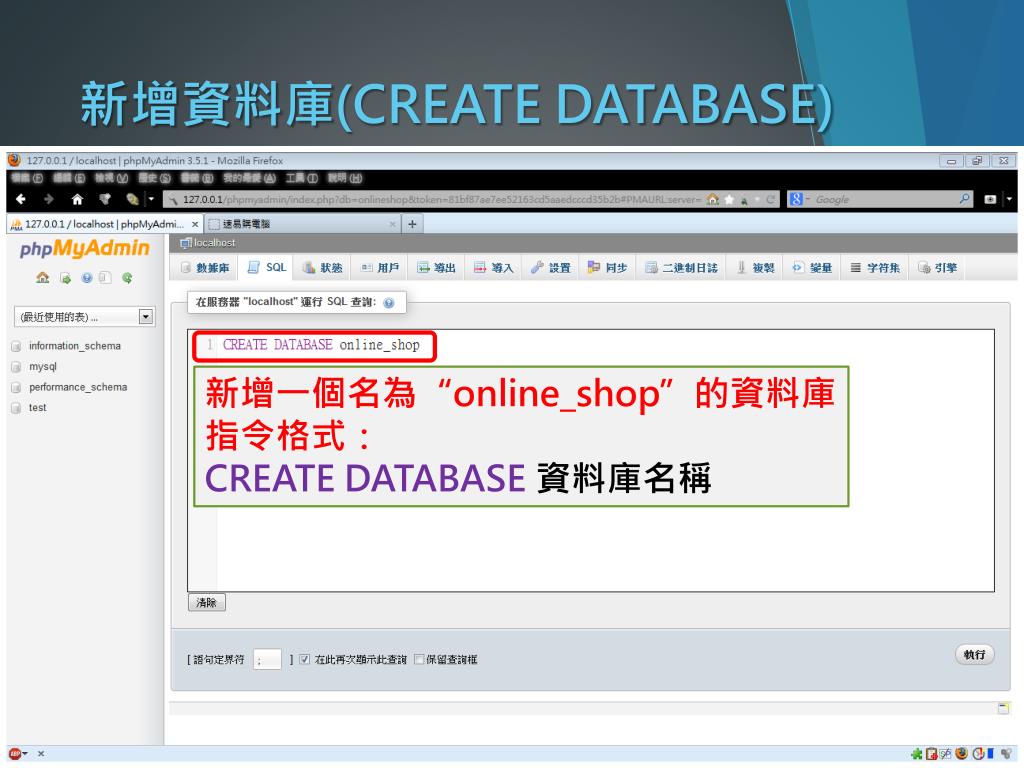Open the 導出 (Export) tab
Screen dimensions: 1024x768
coord(436,268)
